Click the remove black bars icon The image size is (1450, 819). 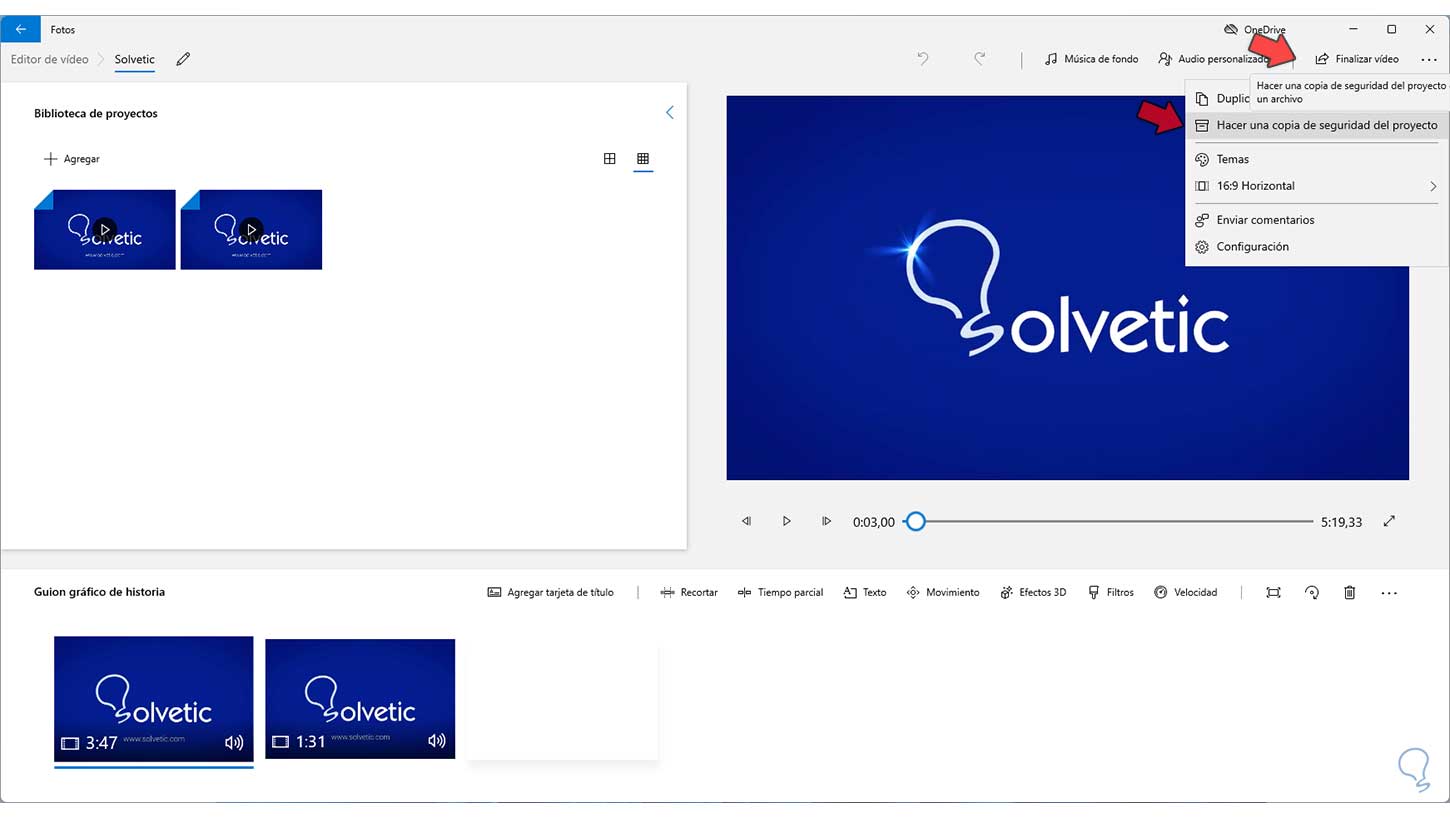1273,593
